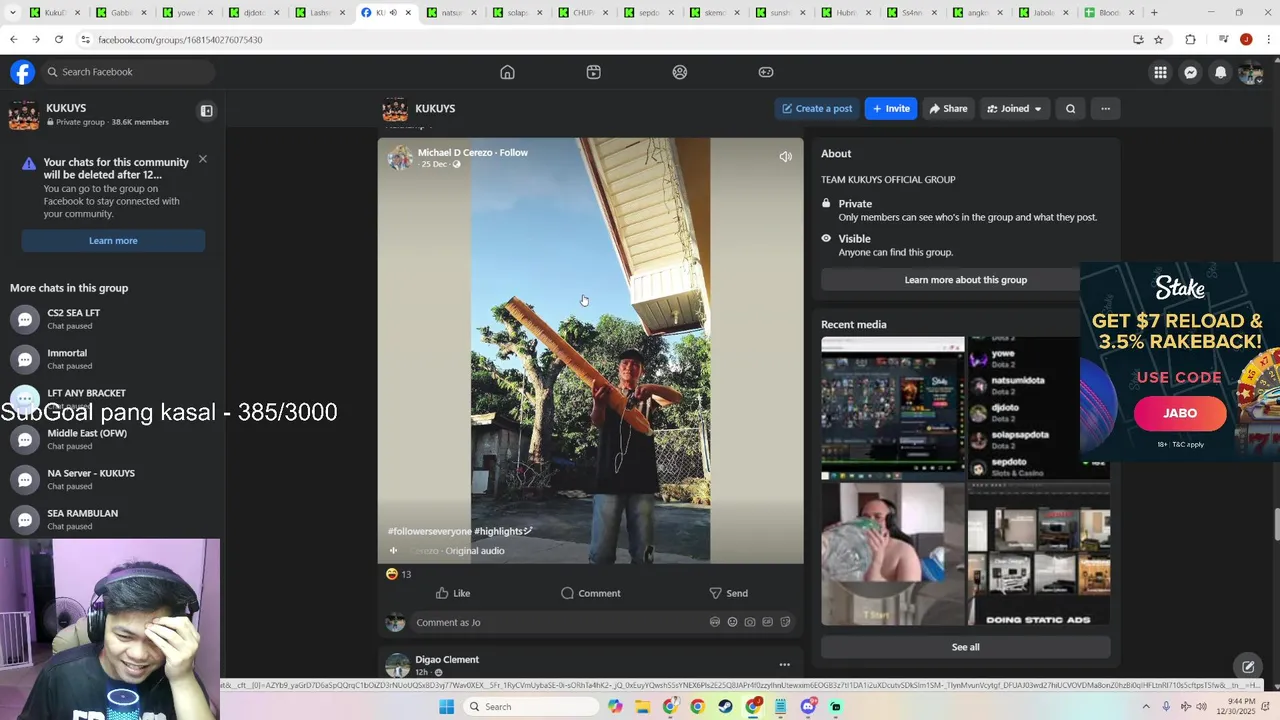Image resolution: width=1280 pixels, height=720 pixels.
Task: Search within the KUKUYS group
Action: point(1070,108)
